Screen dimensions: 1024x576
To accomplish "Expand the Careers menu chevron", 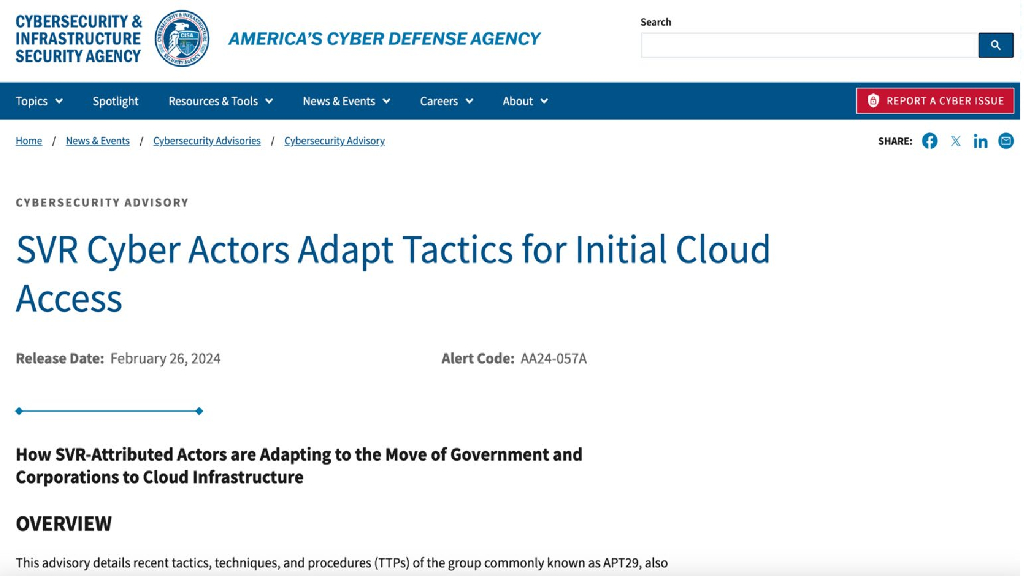I will tap(469, 101).
